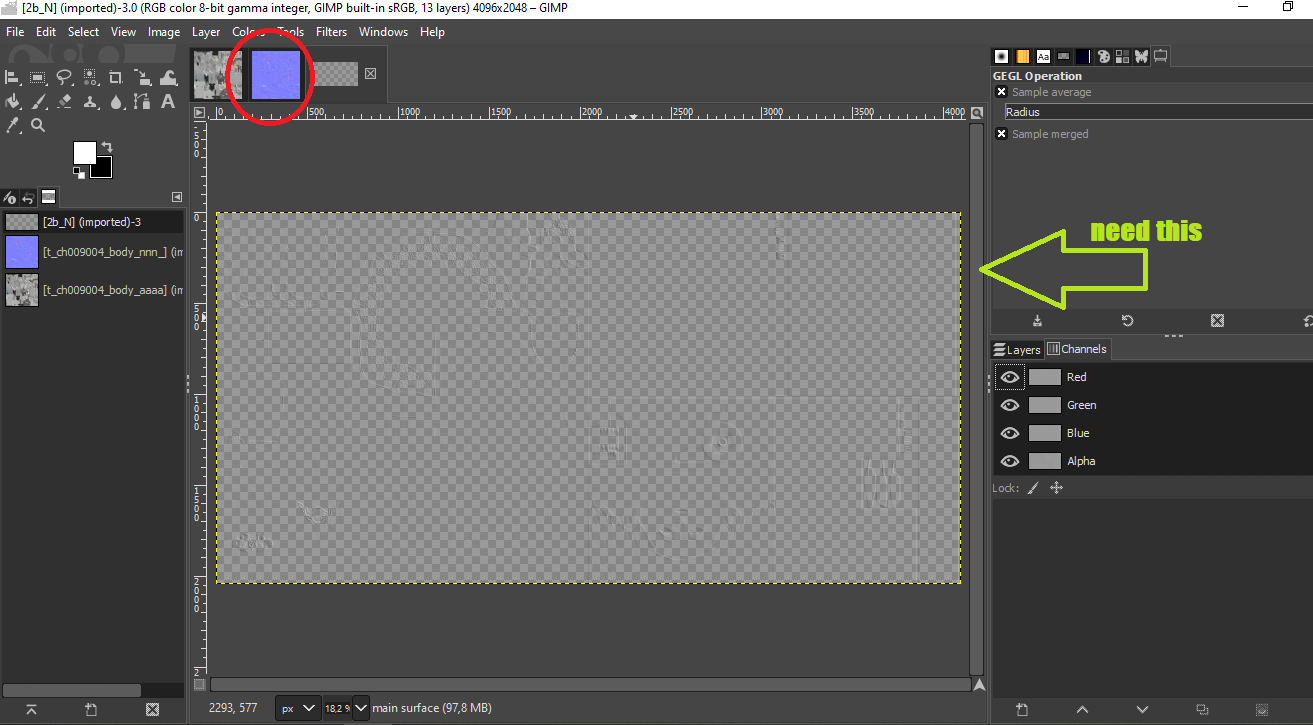This screenshot has width=1313, height=725.
Task: Open the Windows menu
Action: pos(383,32)
